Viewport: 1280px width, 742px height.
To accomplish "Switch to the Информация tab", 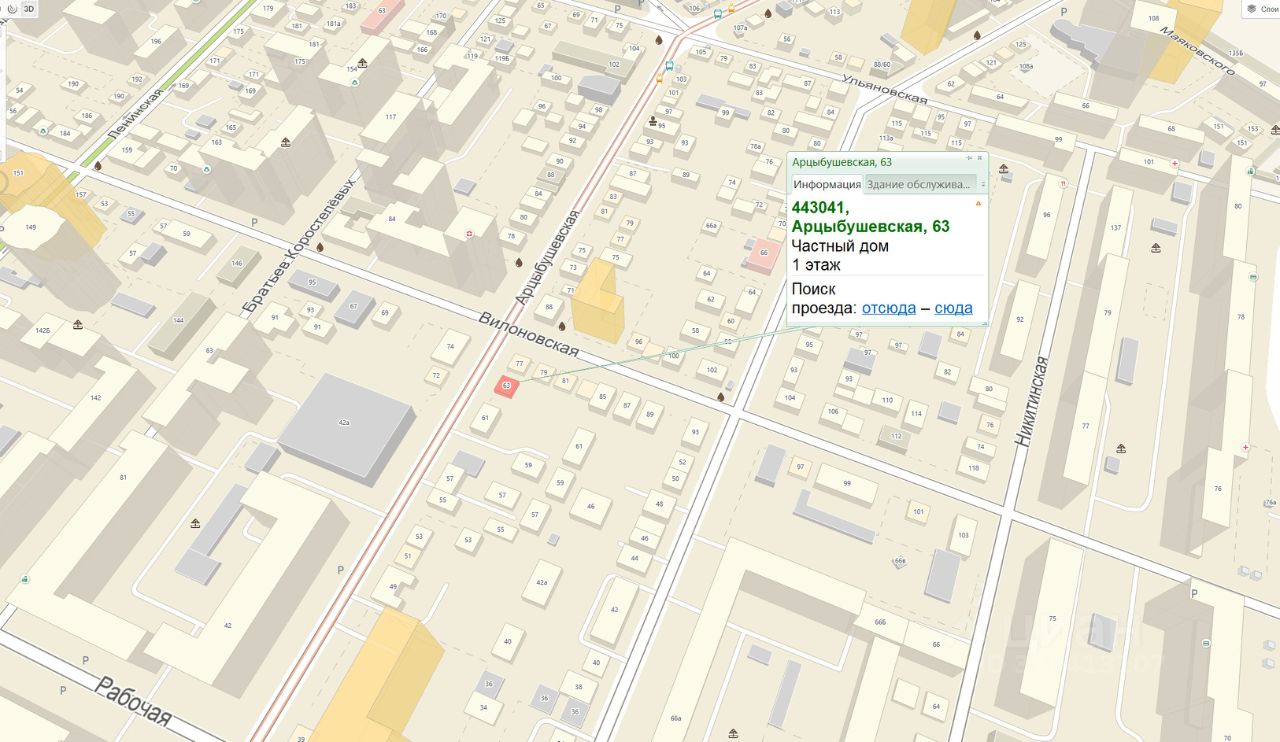I will pos(827,184).
